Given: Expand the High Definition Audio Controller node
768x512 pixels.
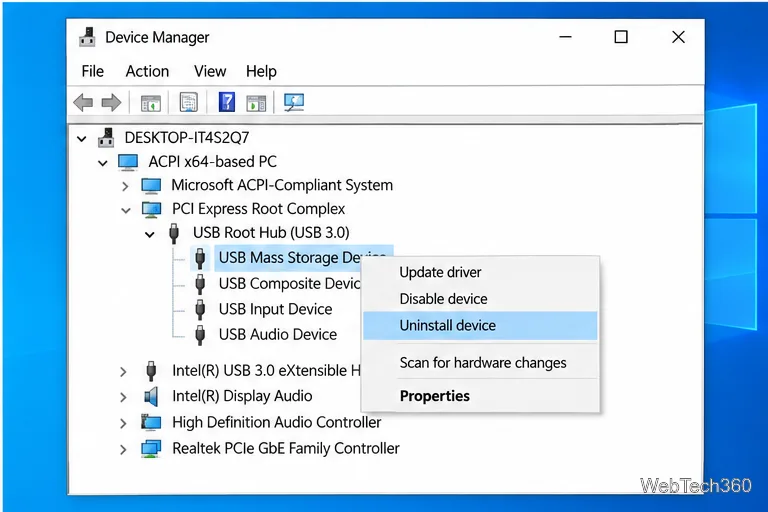Looking at the screenshot, I should tap(123, 423).
